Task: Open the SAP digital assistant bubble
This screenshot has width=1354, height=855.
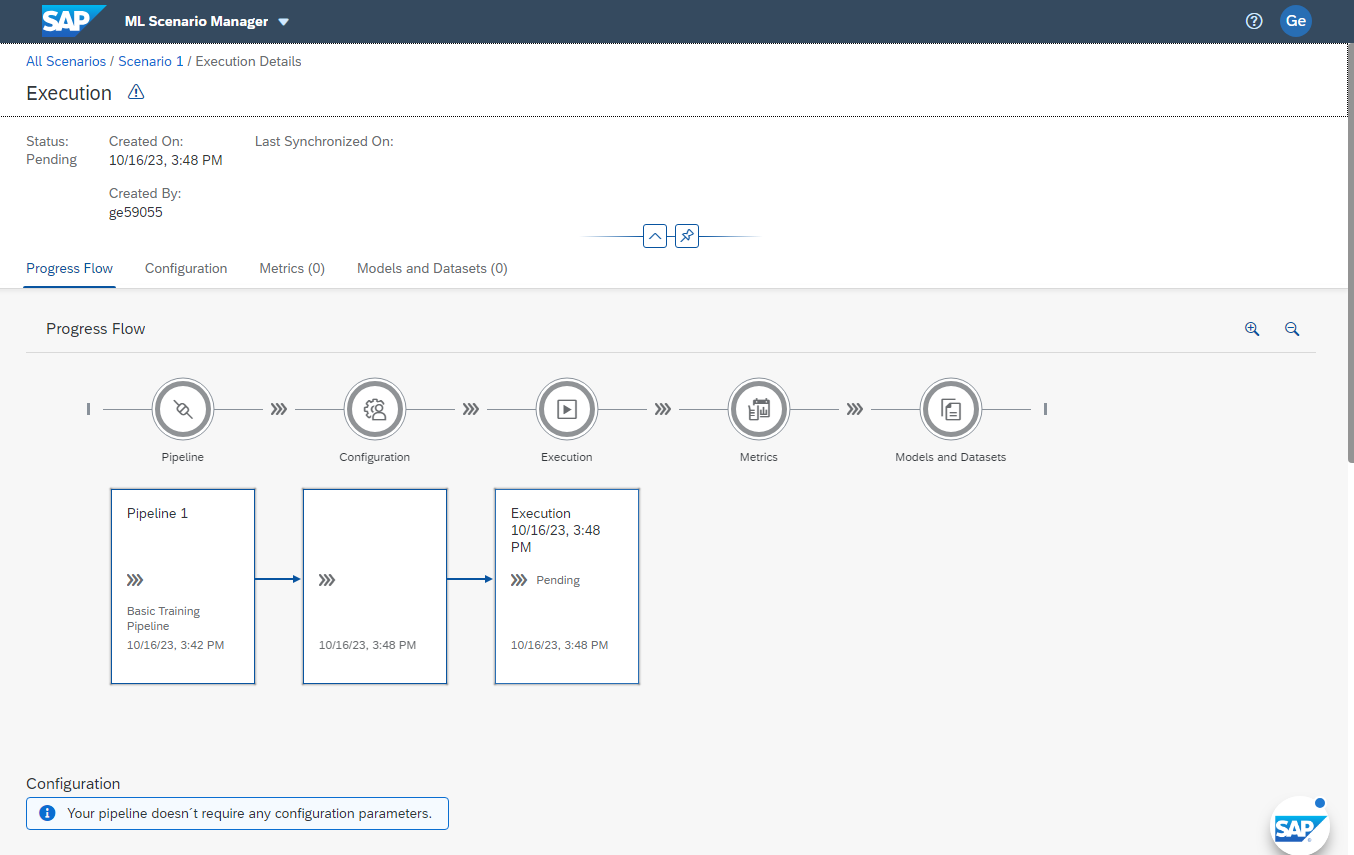Action: pos(1299,826)
